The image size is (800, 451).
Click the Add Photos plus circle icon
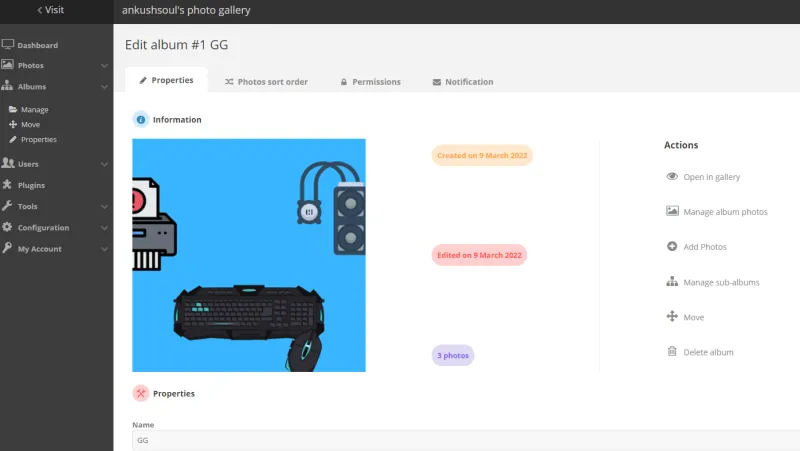click(672, 247)
